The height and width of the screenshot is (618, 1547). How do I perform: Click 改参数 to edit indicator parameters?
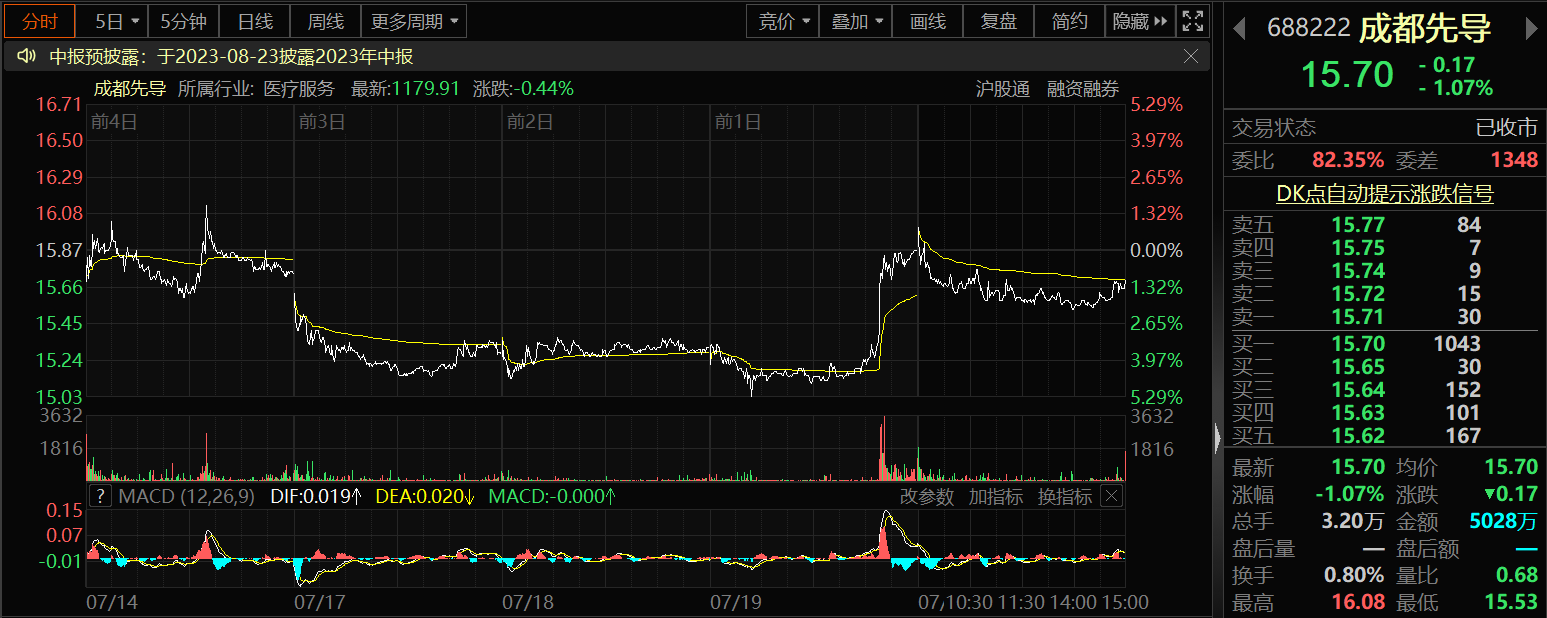click(x=927, y=496)
